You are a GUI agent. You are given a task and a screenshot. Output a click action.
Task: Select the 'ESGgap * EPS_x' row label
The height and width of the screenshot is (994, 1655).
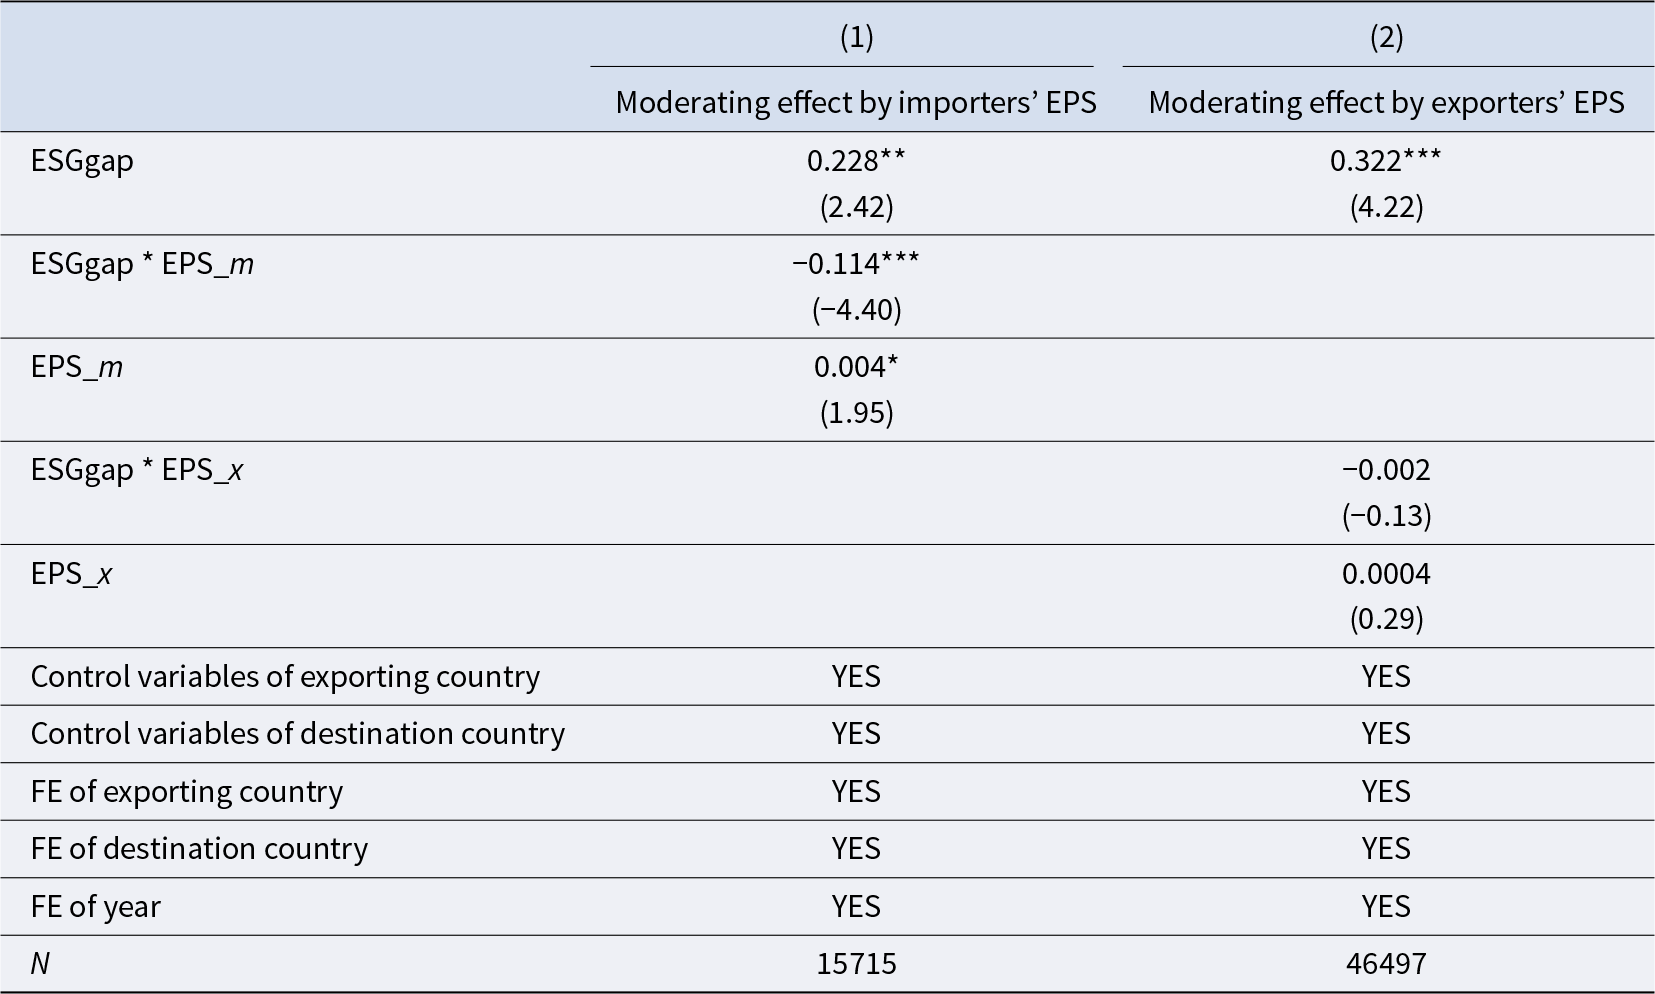137,470
